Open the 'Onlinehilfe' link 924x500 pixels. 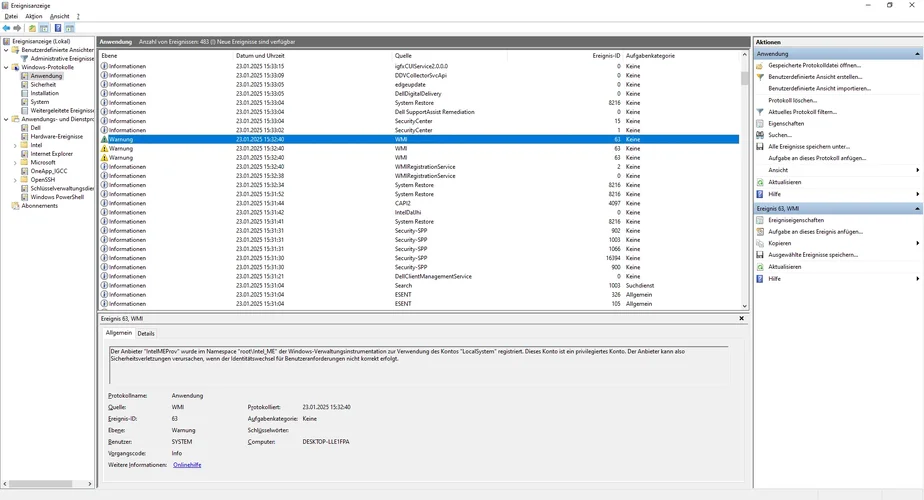pos(187,465)
